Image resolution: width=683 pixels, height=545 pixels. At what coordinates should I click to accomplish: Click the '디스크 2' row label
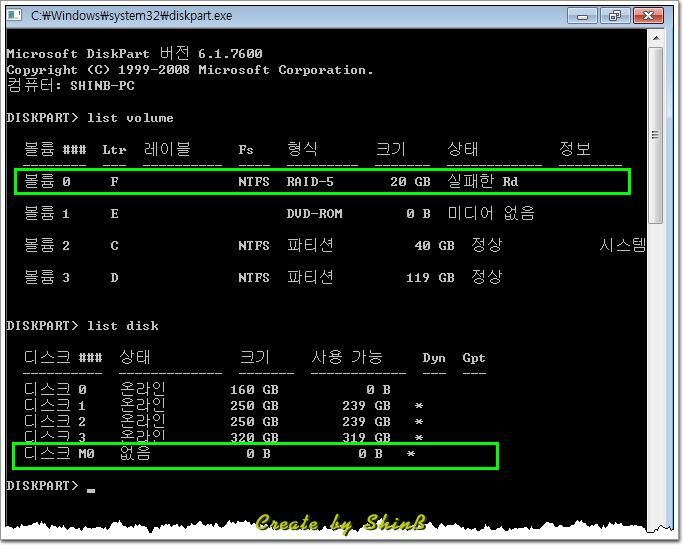[55, 421]
